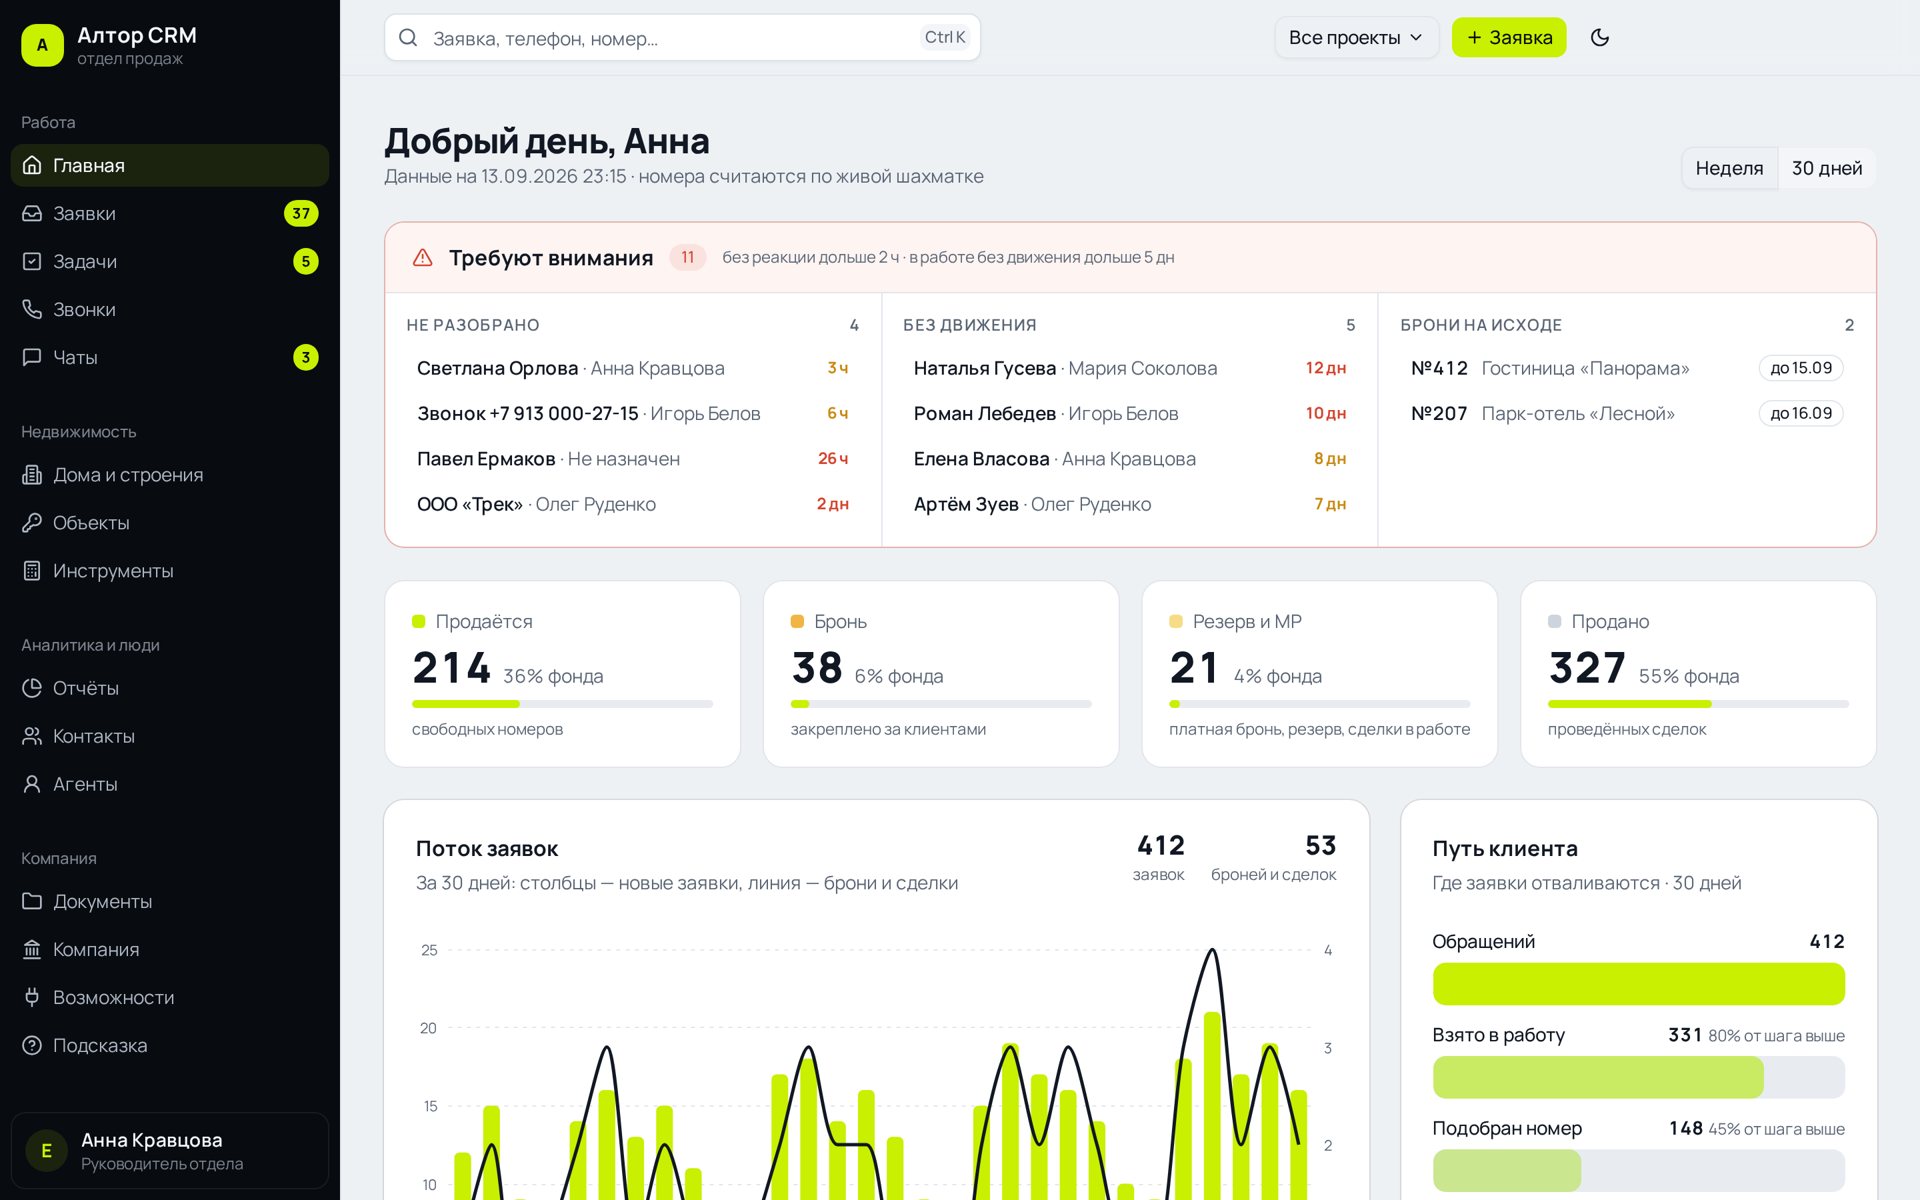Click the Контакты people icon
Image resolution: width=1920 pixels, height=1200 pixels.
[32, 736]
